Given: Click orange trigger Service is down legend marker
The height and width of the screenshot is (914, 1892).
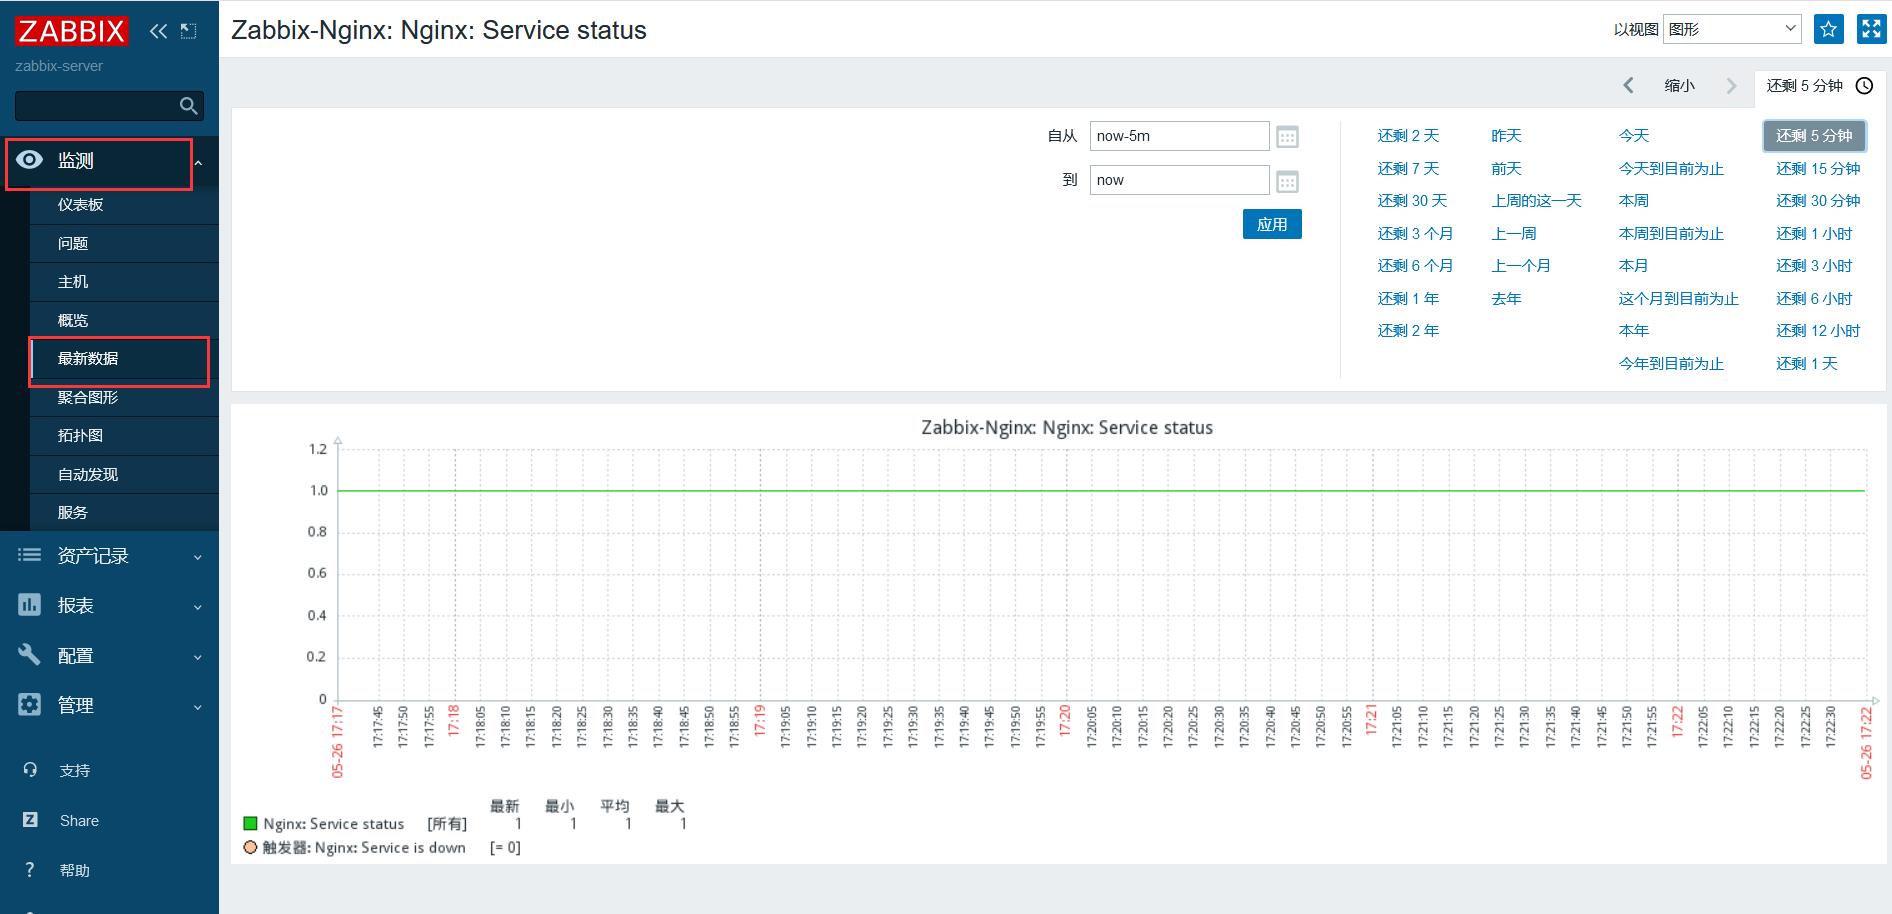Looking at the screenshot, I should click(x=250, y=847).
